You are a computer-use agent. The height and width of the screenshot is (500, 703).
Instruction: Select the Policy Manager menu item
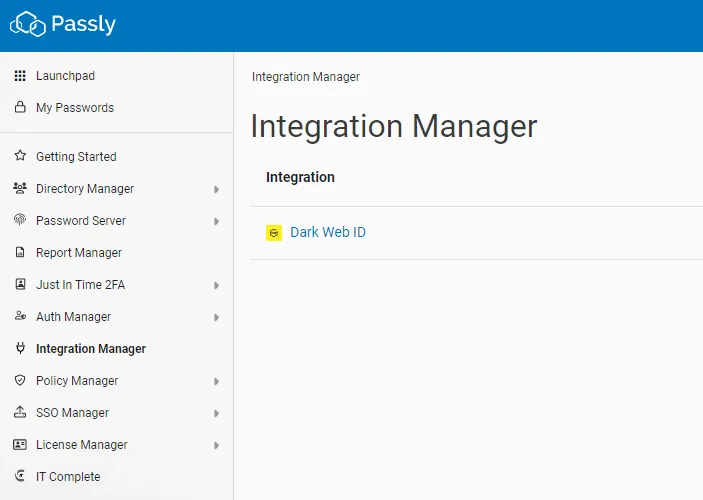(77, 381)
